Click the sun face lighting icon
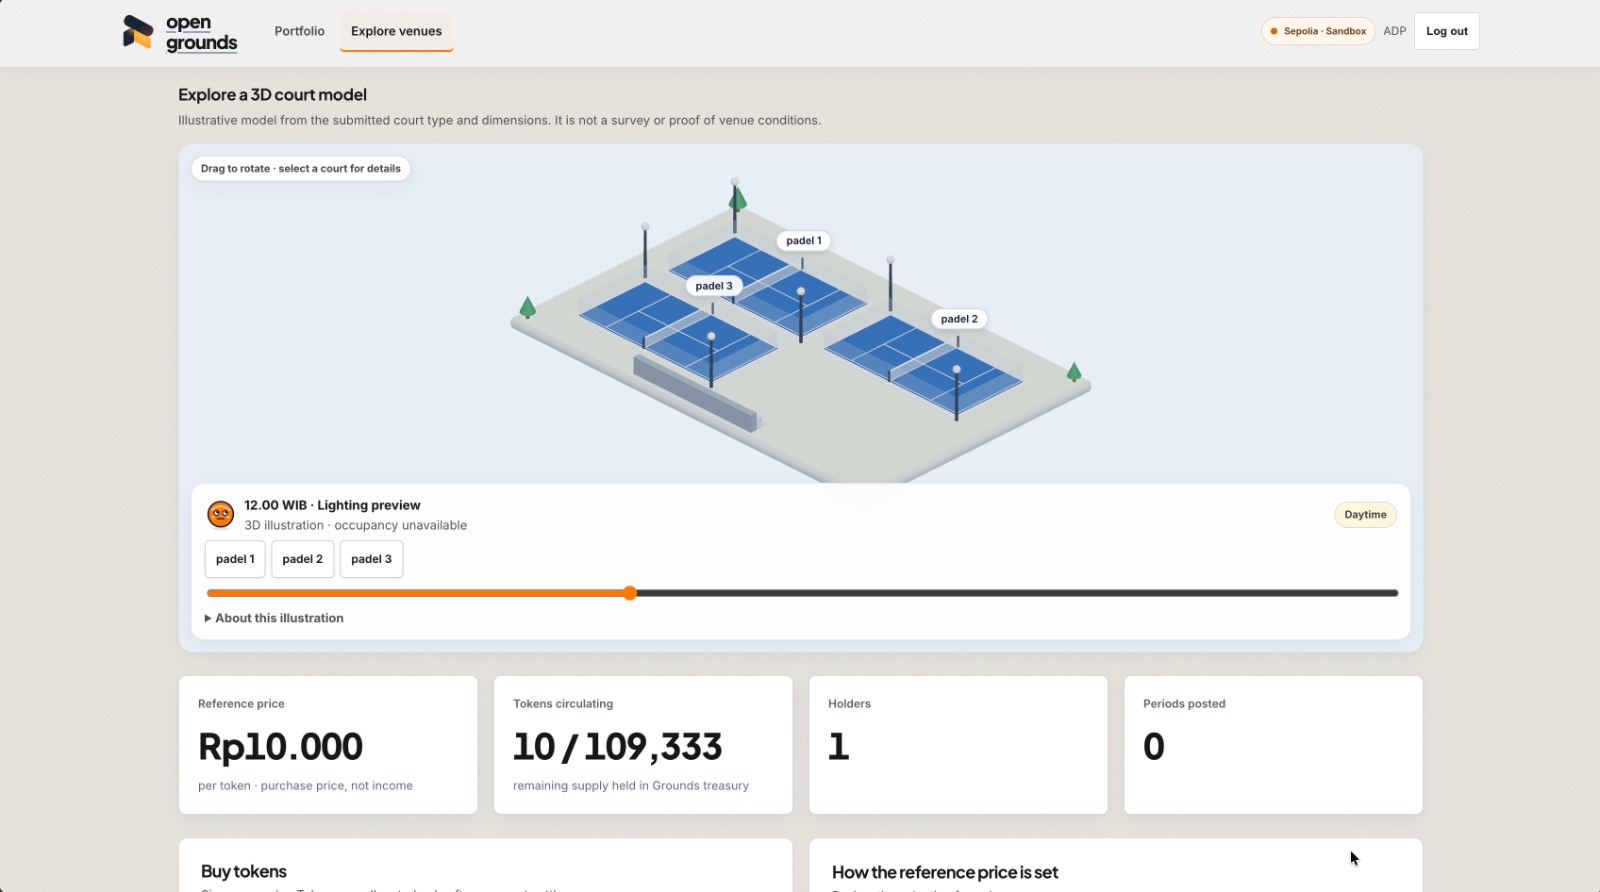Screen dimensions: 1600x892 click(221, 514)
